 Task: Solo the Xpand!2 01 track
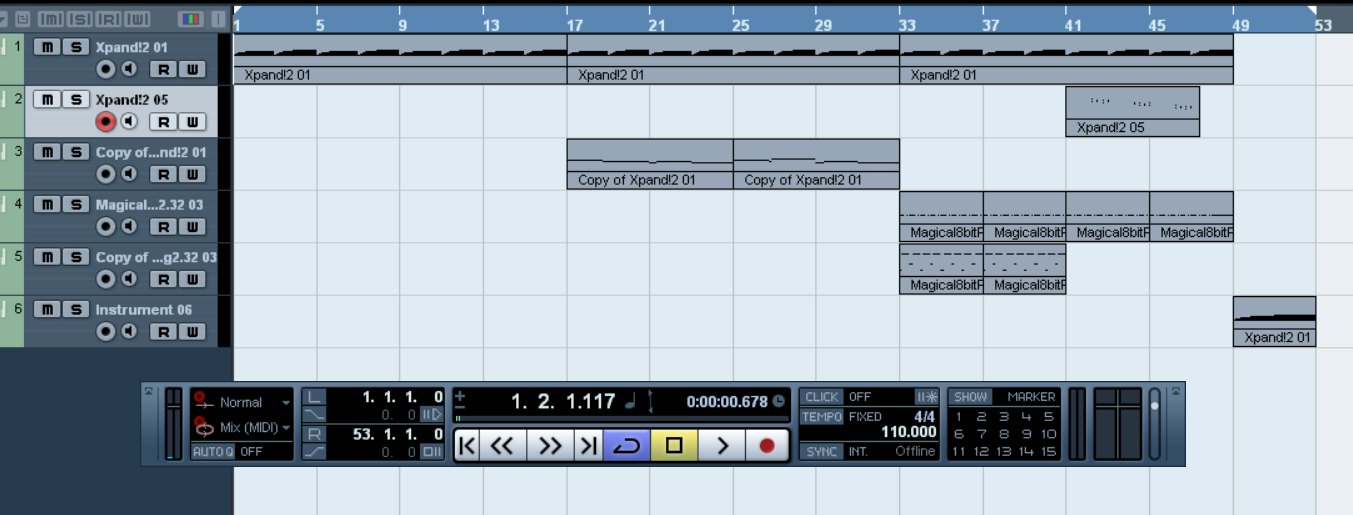click(x=75, y=47)
